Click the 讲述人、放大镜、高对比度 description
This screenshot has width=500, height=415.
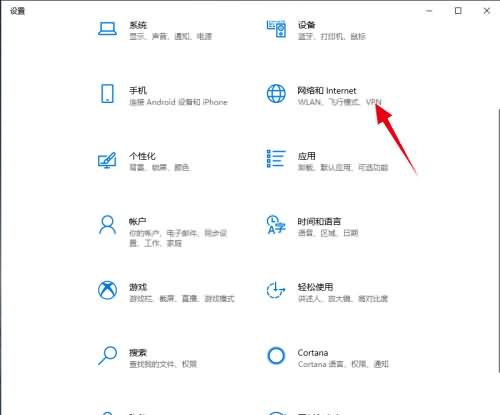(x=343, y=298)
